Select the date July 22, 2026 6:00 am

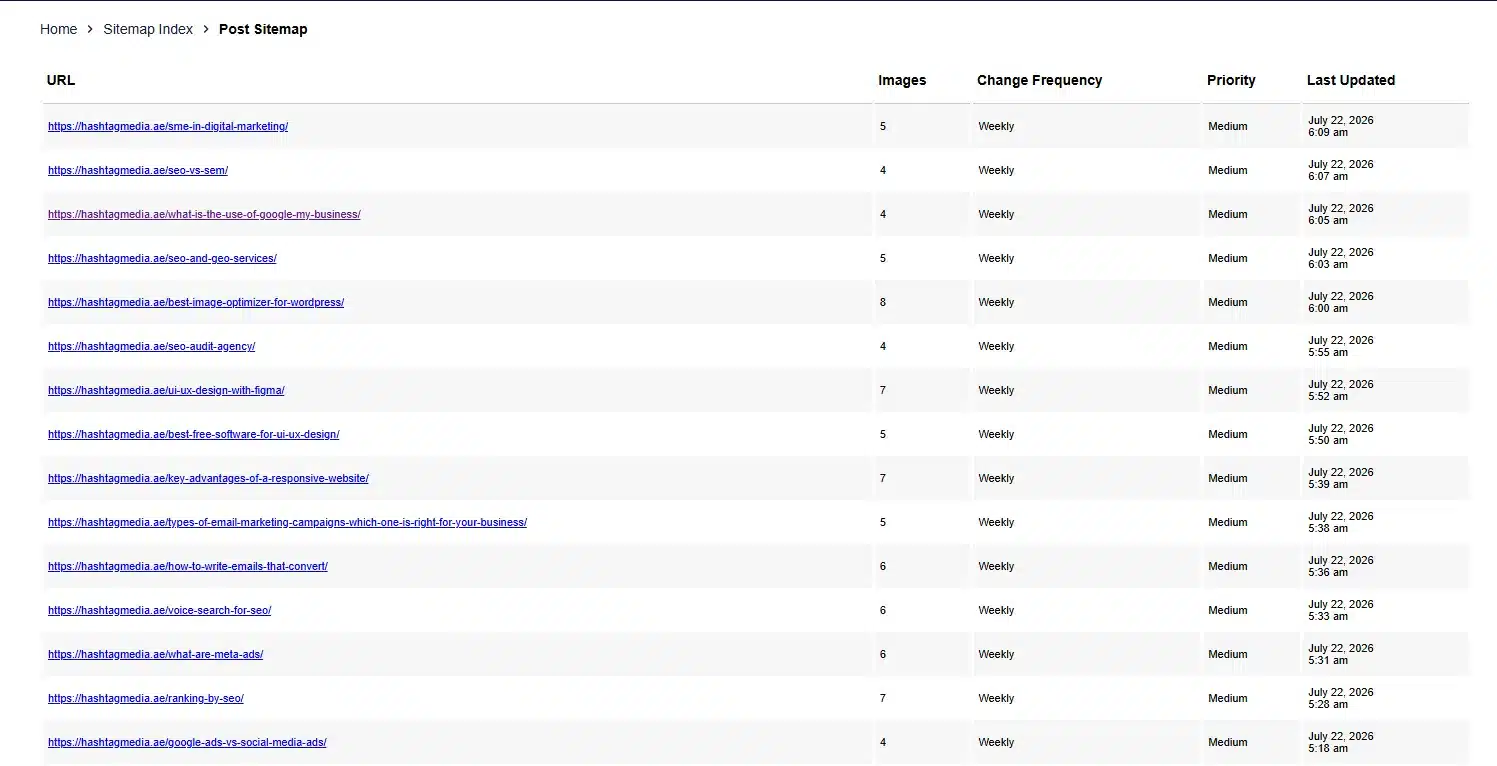pyautogui.click(x=1341, y=302)
